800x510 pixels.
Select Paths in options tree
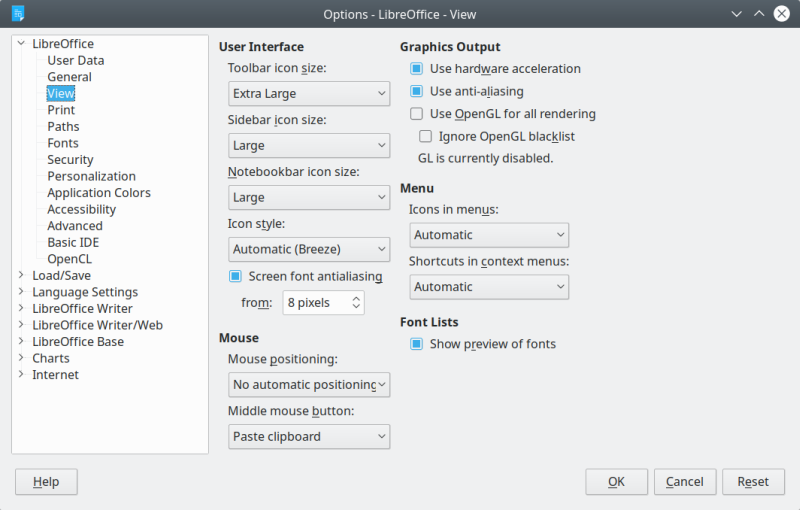[63, 126]
